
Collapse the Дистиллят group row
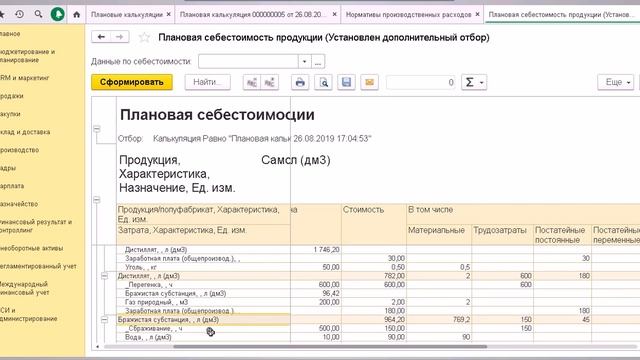(104, 276)
